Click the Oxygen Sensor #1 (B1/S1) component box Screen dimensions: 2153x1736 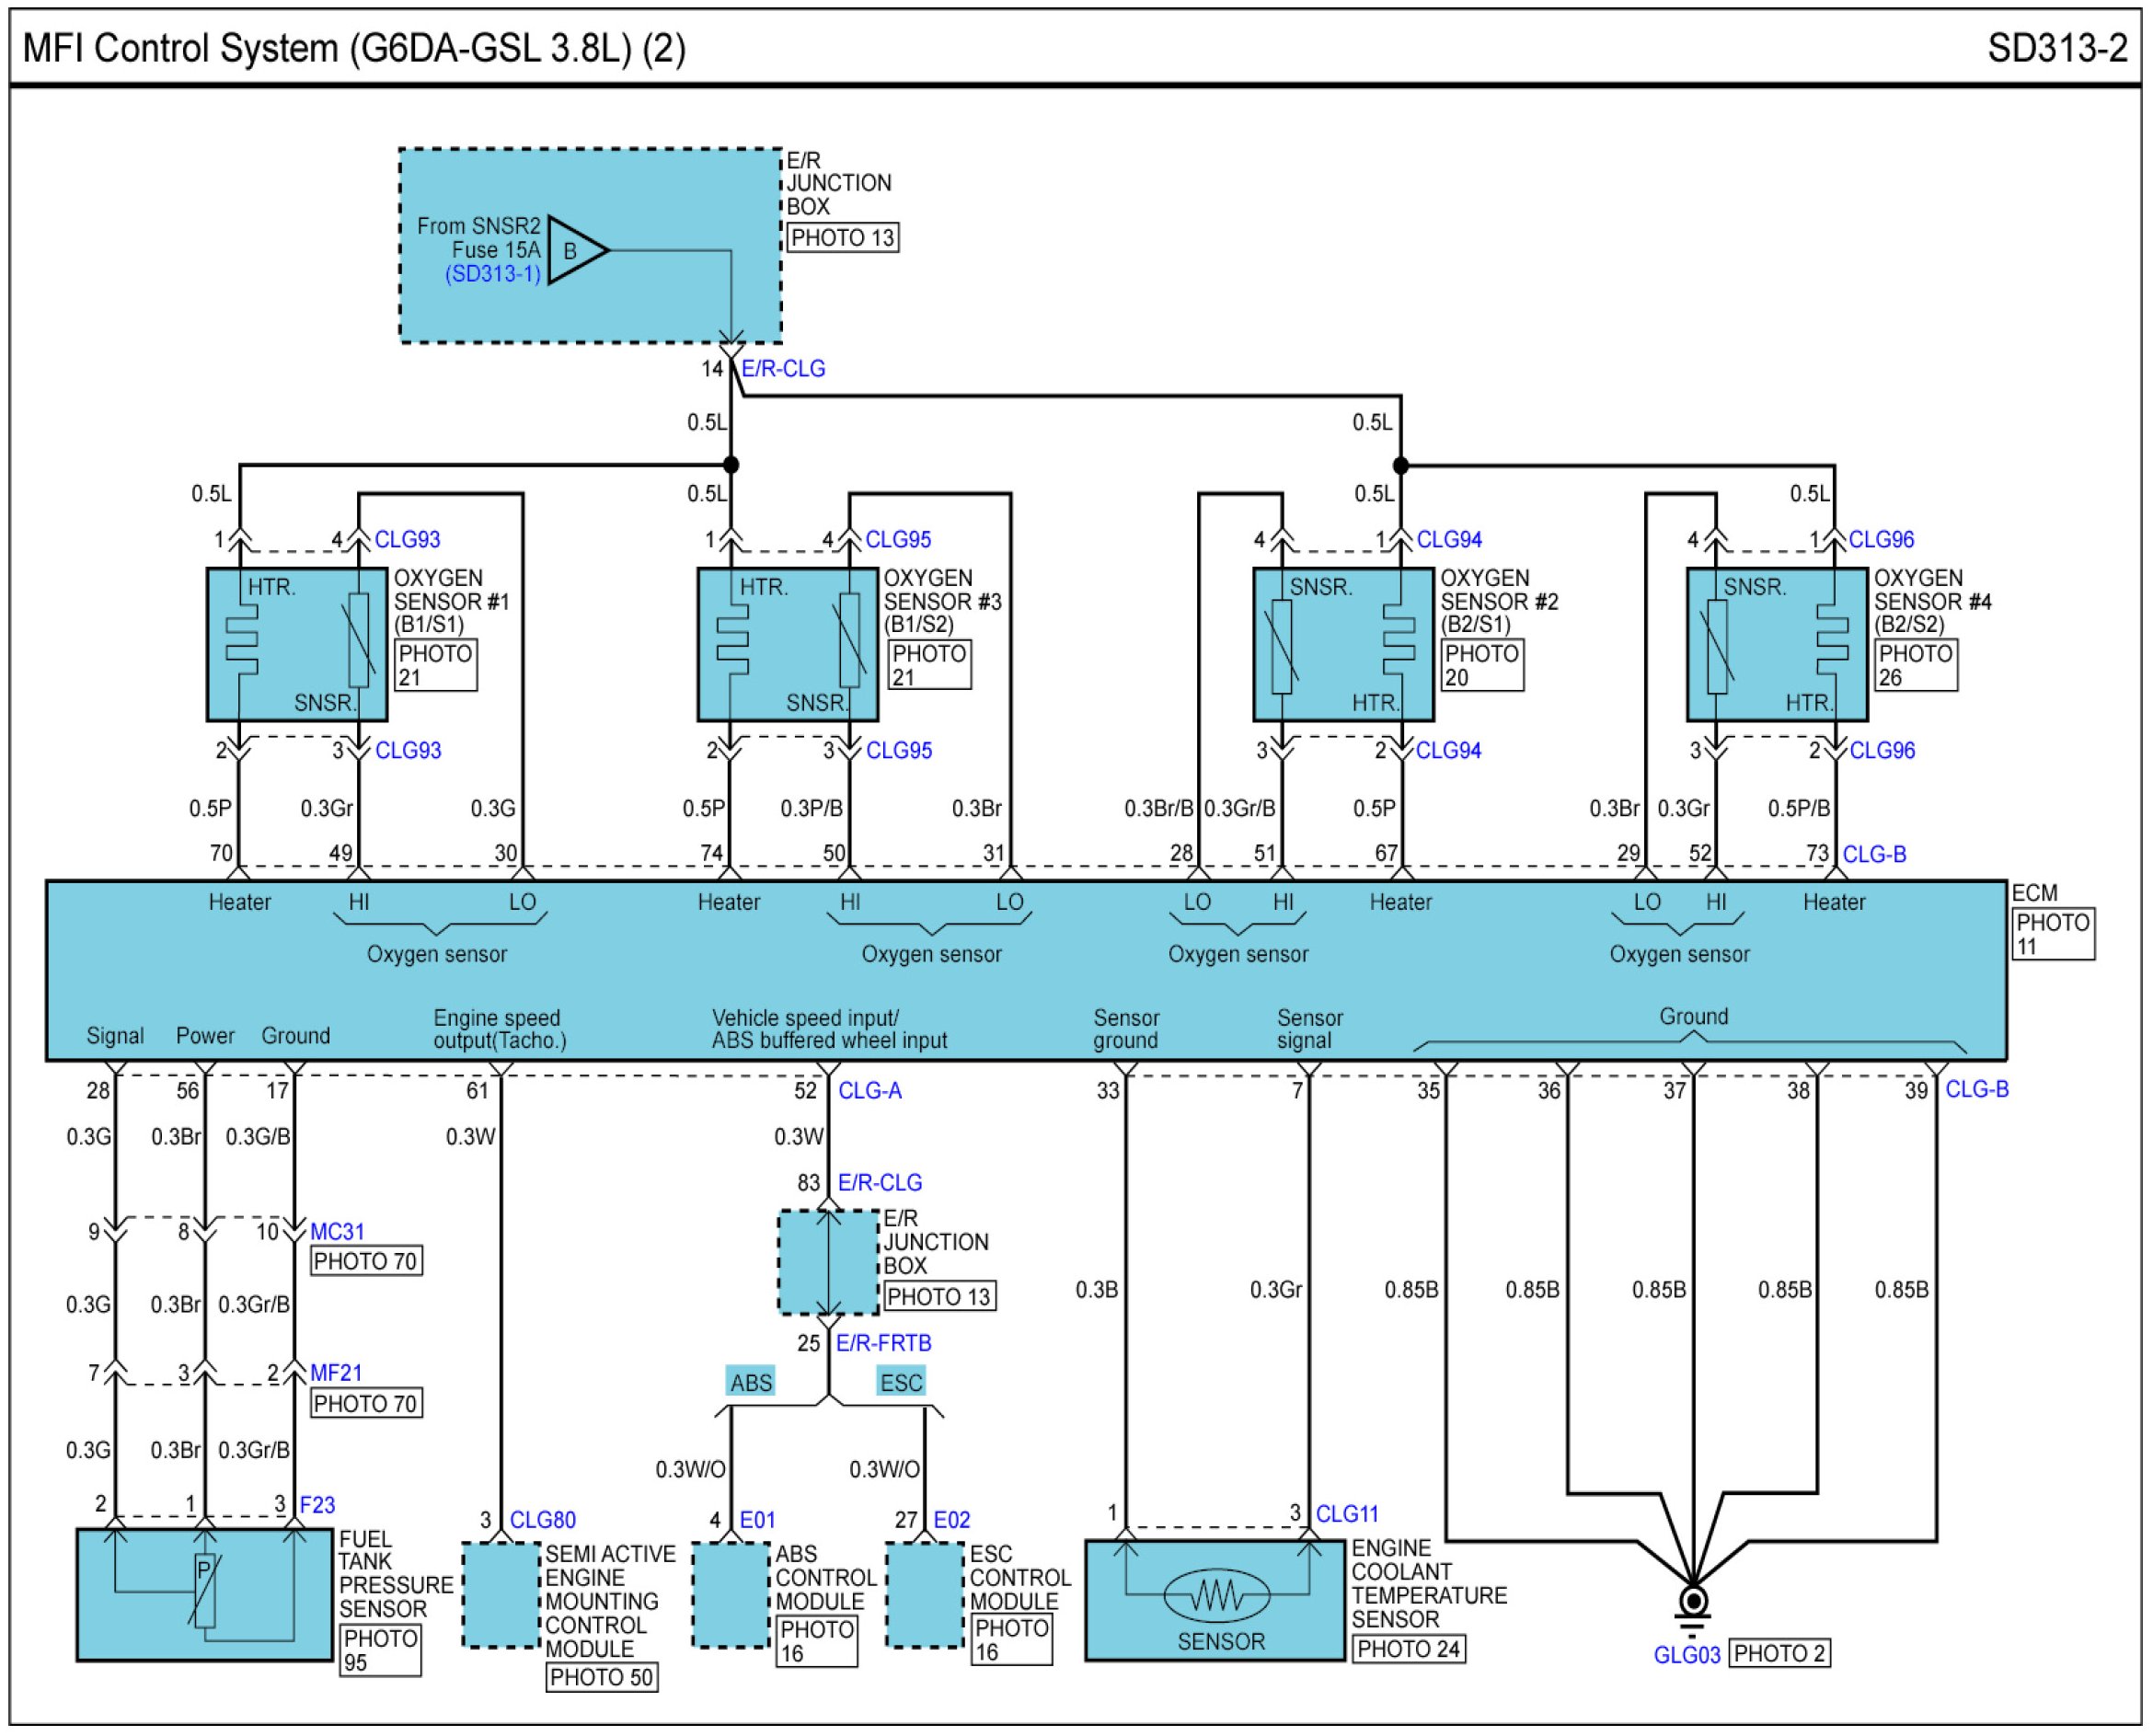pyautogui.click(x=297, y=645)
